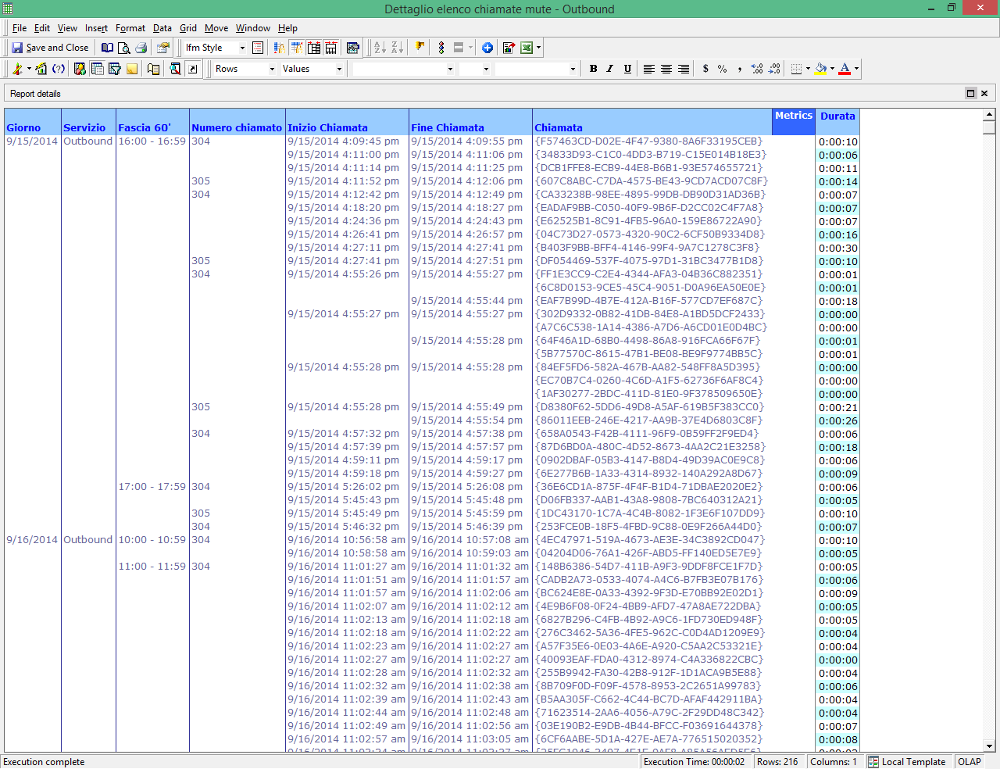Click the red sort ascending A-Z icon
The height and width of the screenshot is (769, 1000).
point(379,48)
